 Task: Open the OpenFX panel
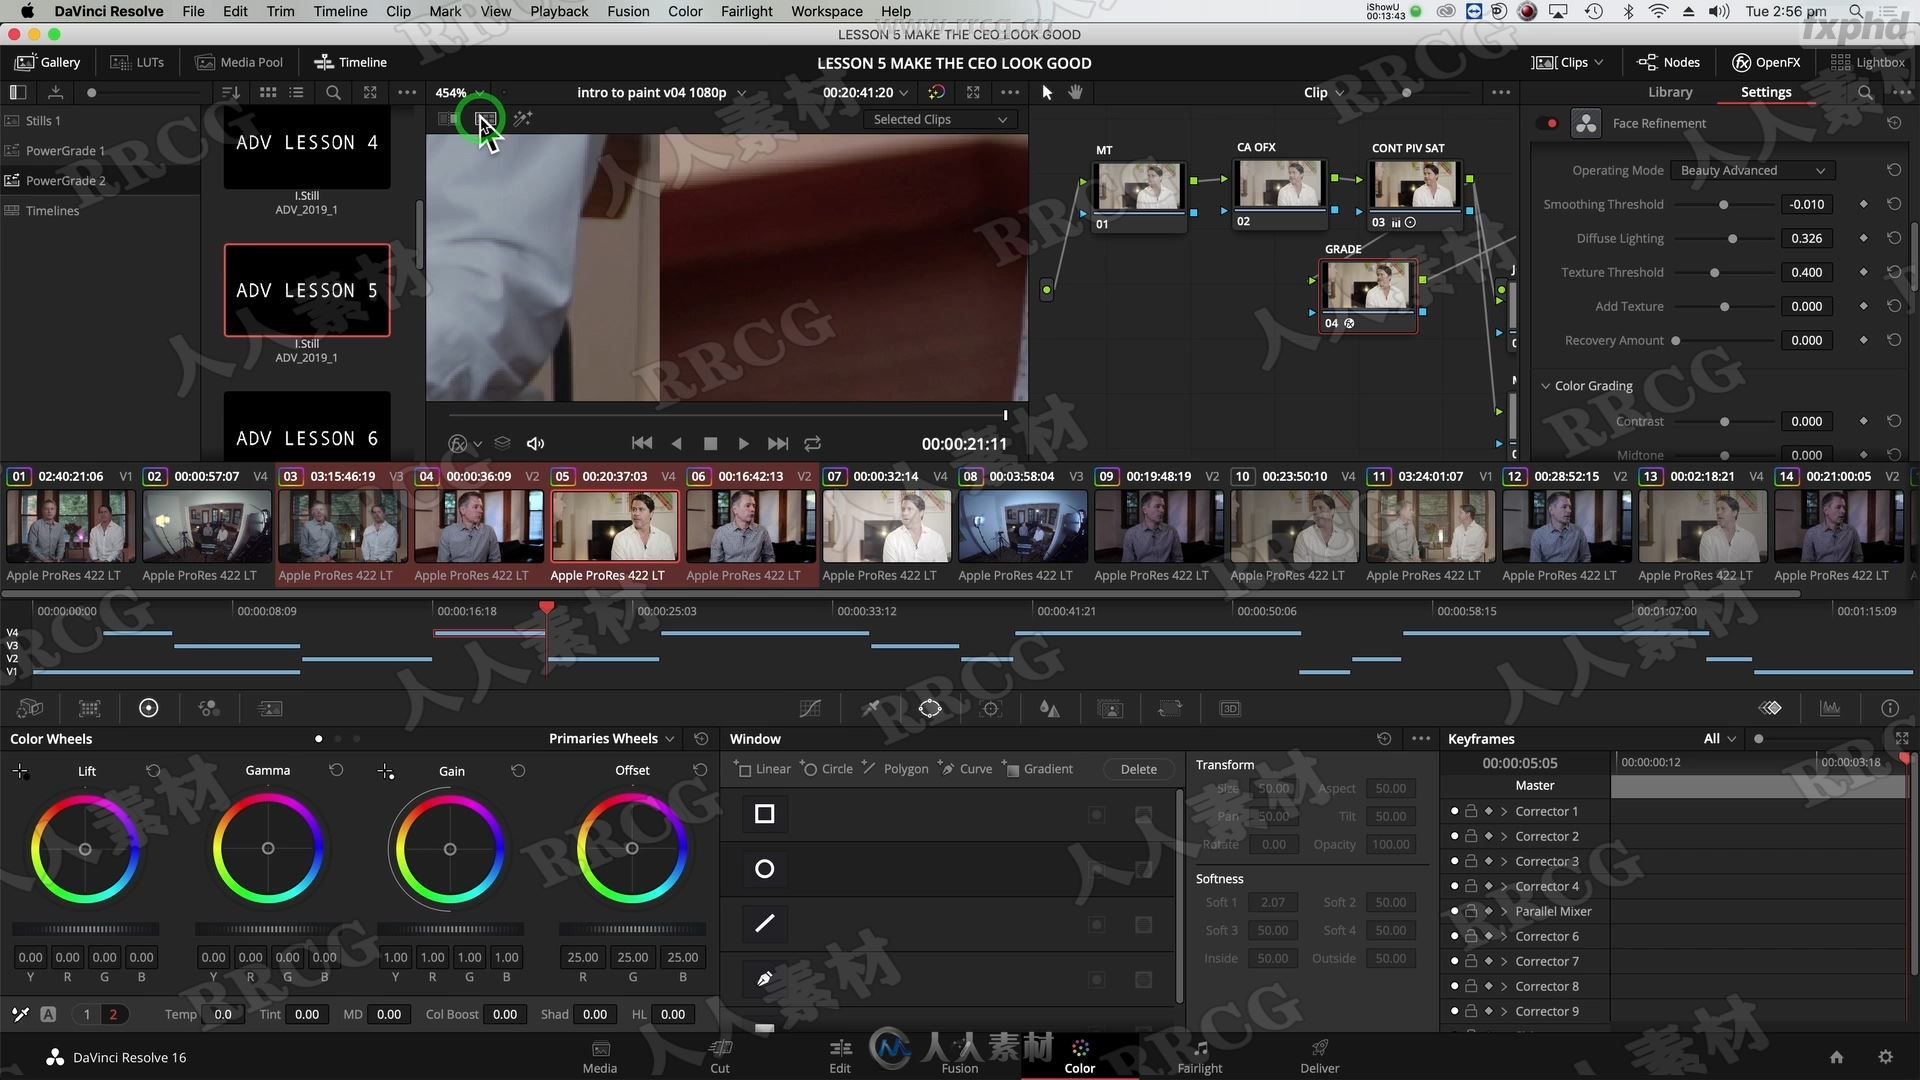[1766, 62]
